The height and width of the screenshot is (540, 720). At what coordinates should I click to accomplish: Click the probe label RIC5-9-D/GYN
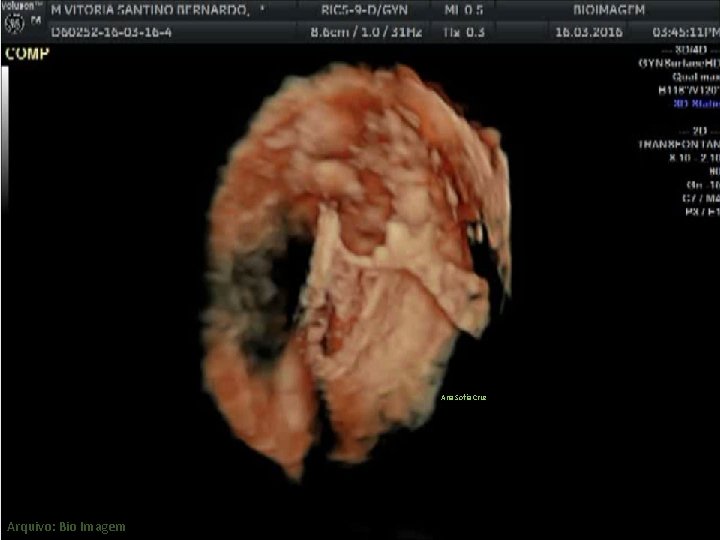[x=363, y=10]
